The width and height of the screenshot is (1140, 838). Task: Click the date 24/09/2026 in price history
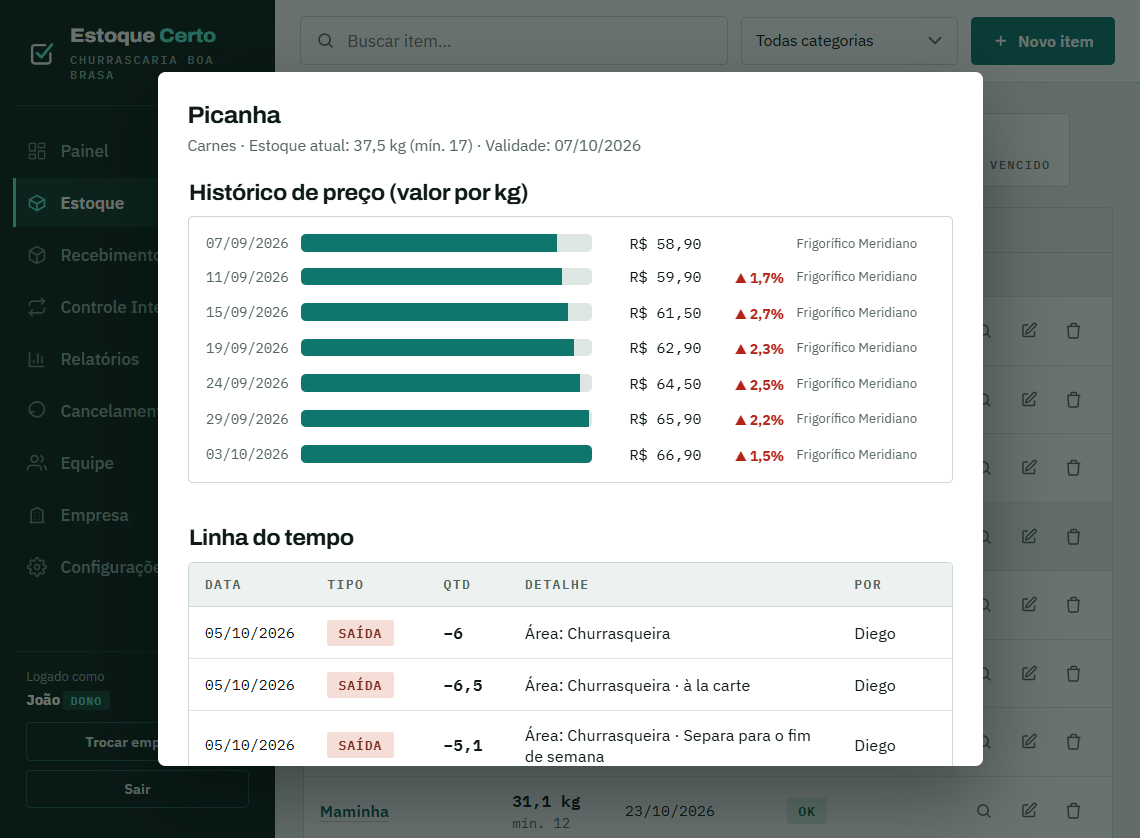(x=247, y=383)
